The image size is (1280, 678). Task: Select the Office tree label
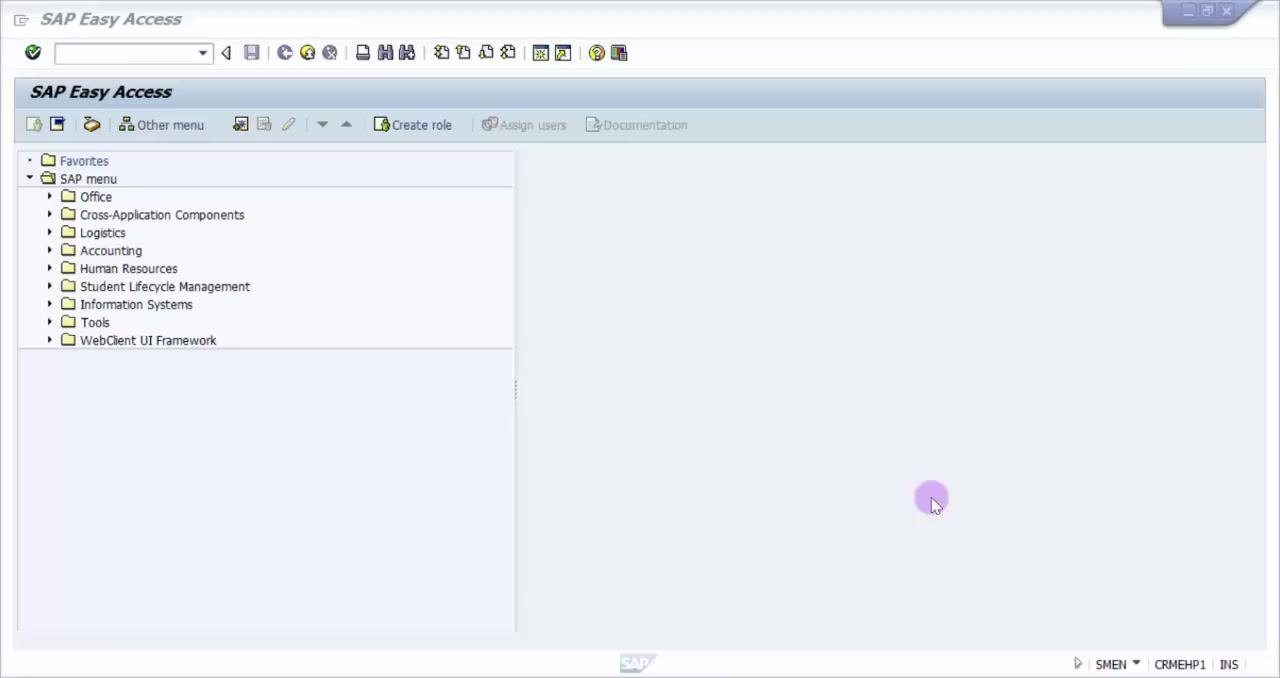(x=96, y=197)
